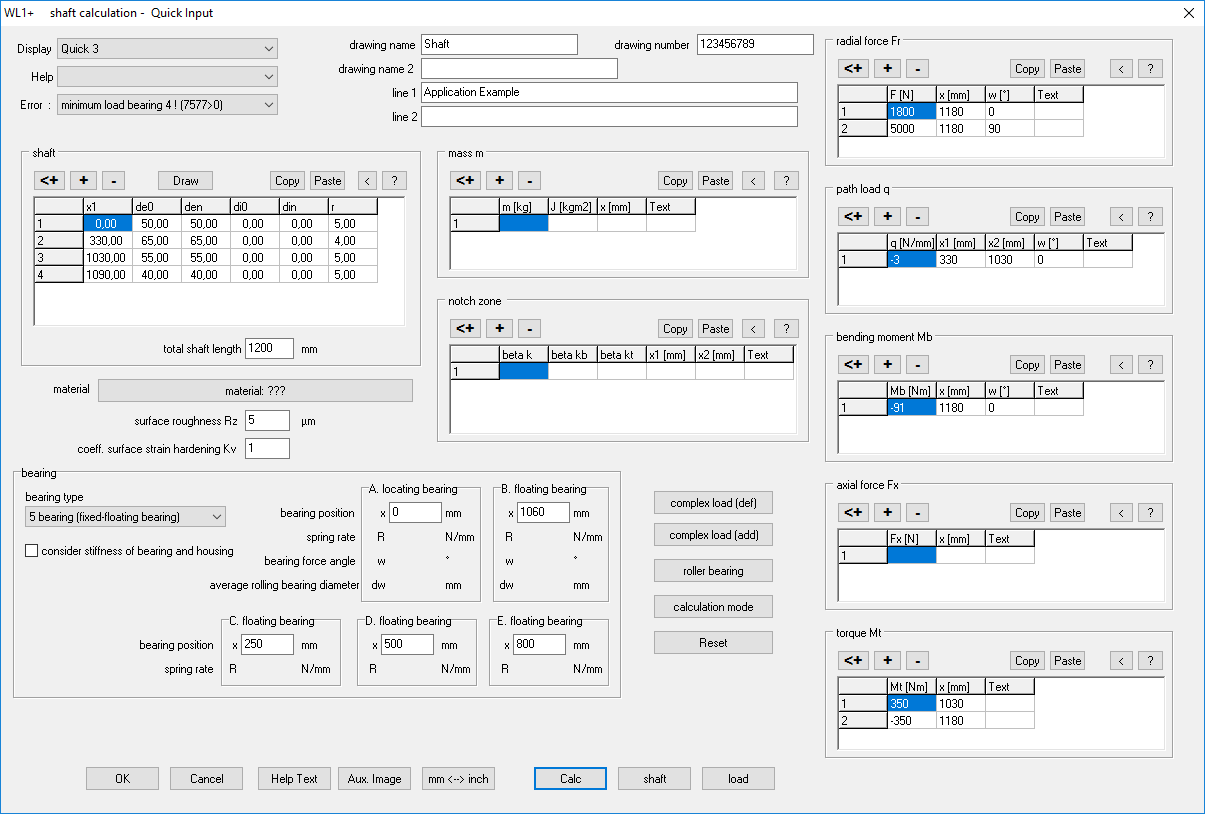The height and width of the screenshot is (814, 1205).
Task: Click the '?' help button in radial force Fr panel
Action: [1150, 69]
